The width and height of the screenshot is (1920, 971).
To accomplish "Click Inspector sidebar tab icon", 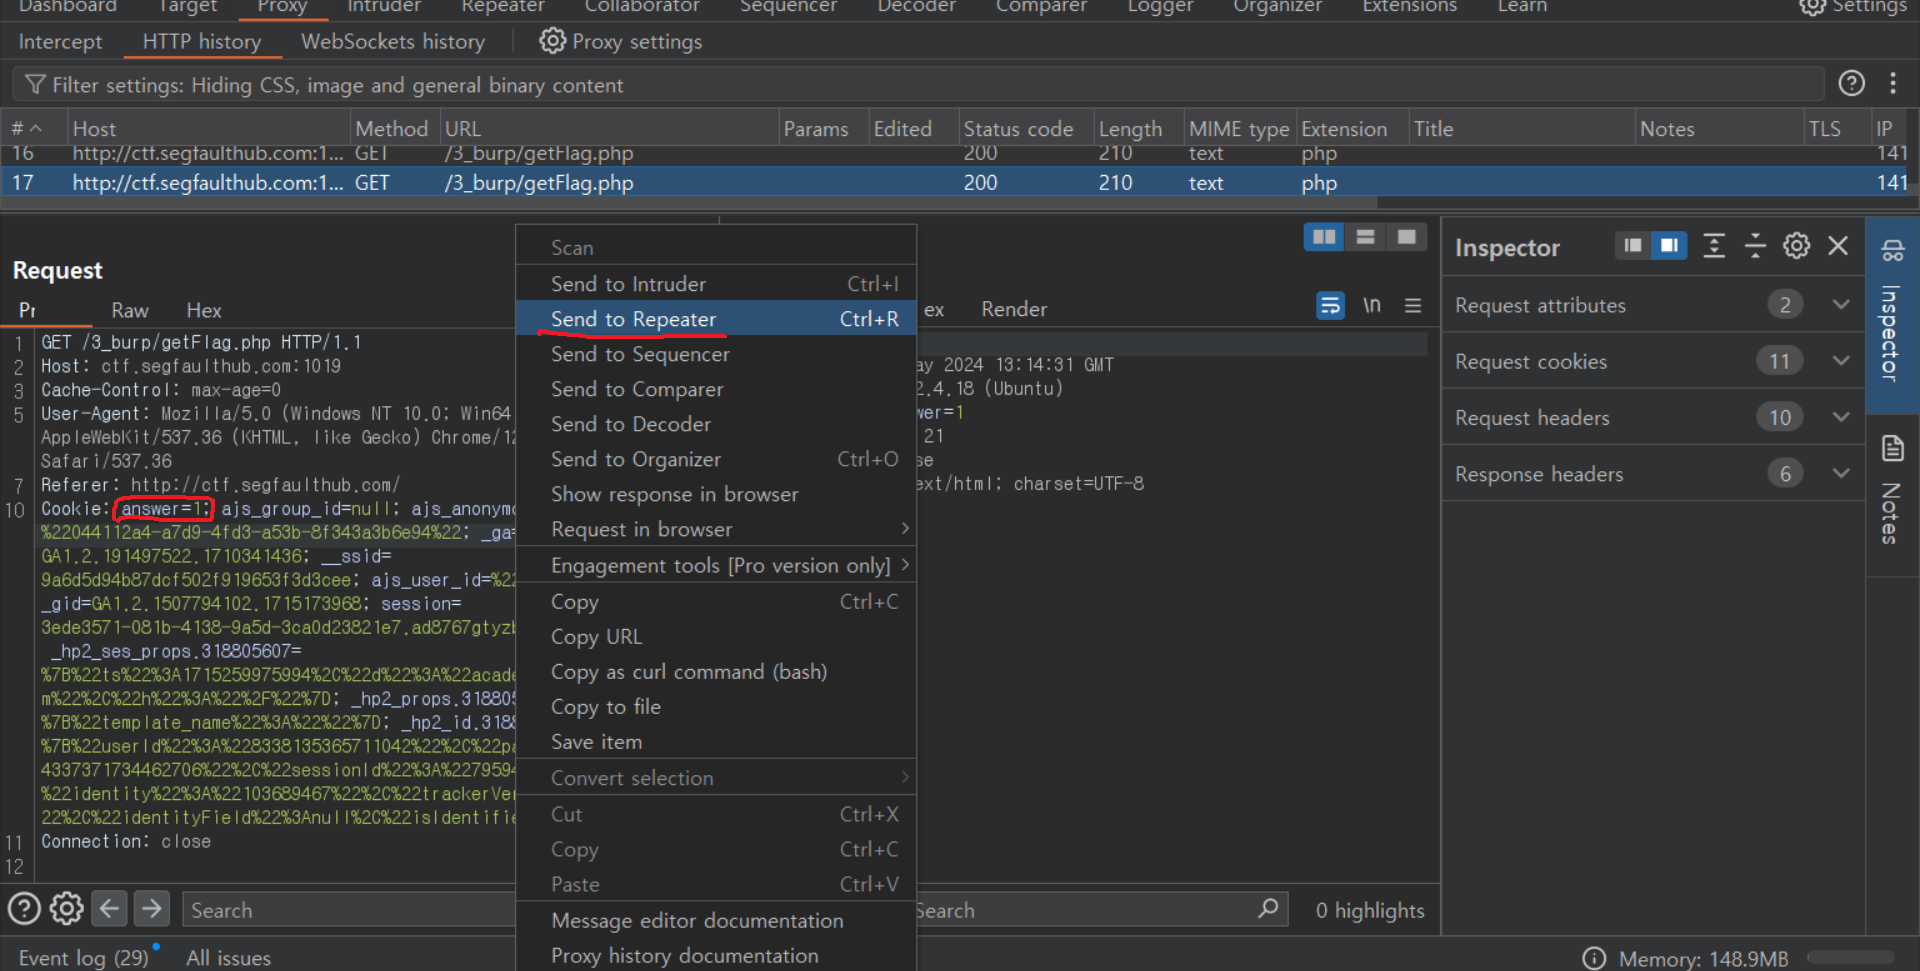I will point(1892,251).
